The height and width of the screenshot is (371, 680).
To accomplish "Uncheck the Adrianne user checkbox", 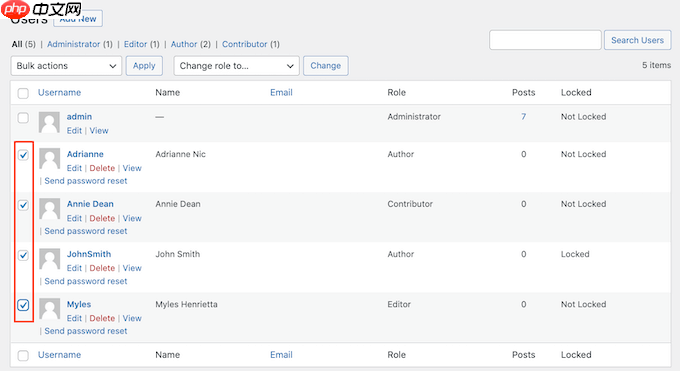I will coord(23,155).
